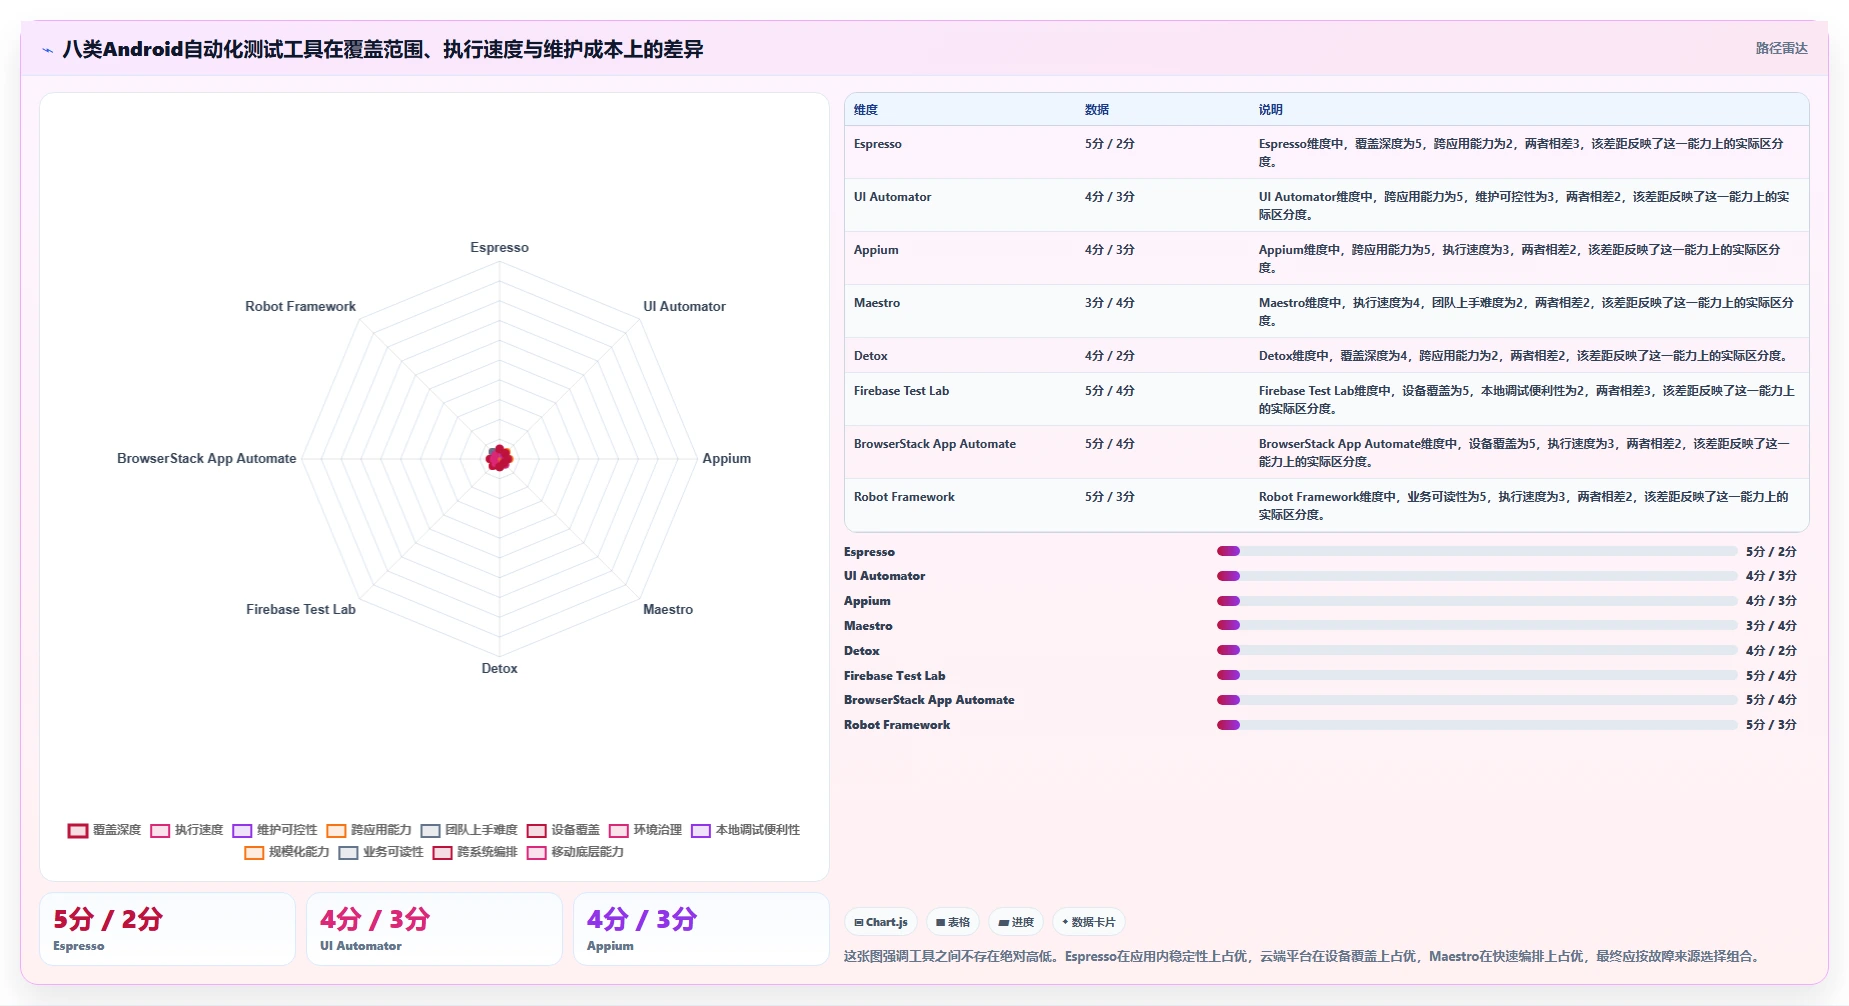
Task: Click the 进度 pill tag
Action: click(1016, 922)
